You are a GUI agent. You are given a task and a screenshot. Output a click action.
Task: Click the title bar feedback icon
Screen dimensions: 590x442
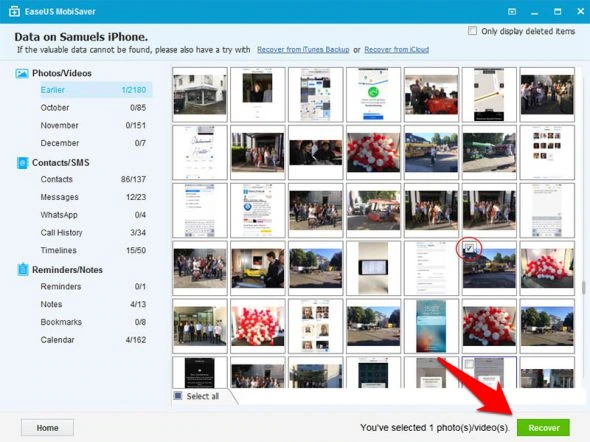[512, 12]
